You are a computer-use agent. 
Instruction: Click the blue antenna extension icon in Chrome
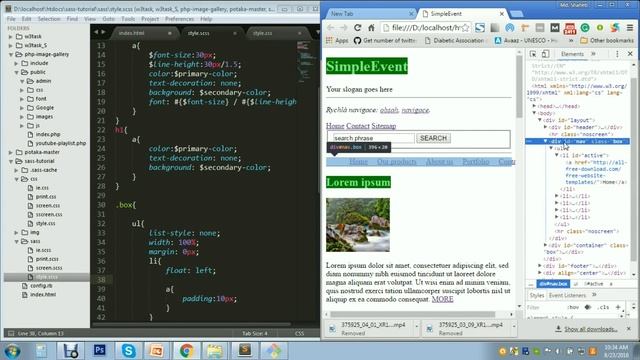click(510, 28)
